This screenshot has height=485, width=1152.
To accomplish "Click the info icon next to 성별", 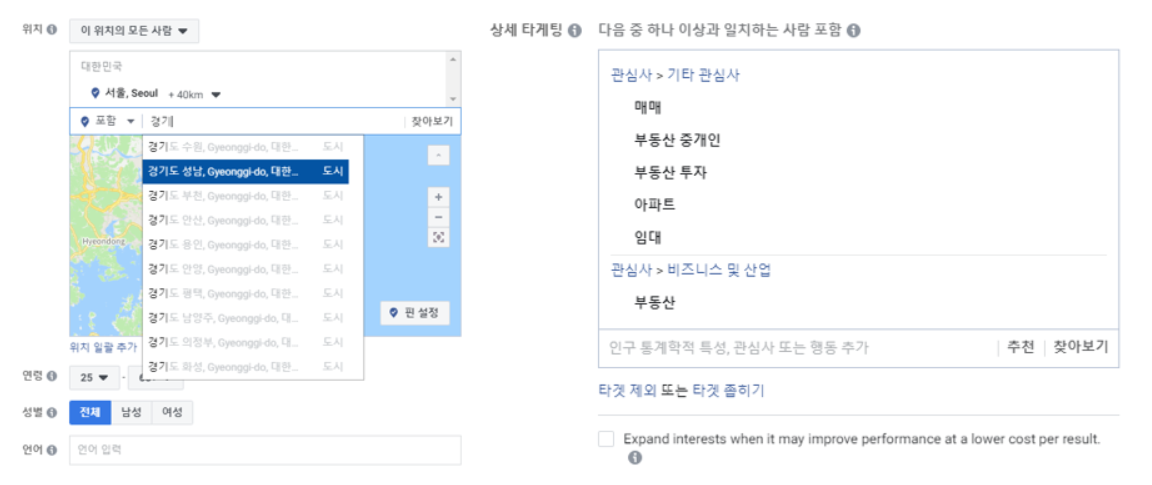I will point(51,412).
